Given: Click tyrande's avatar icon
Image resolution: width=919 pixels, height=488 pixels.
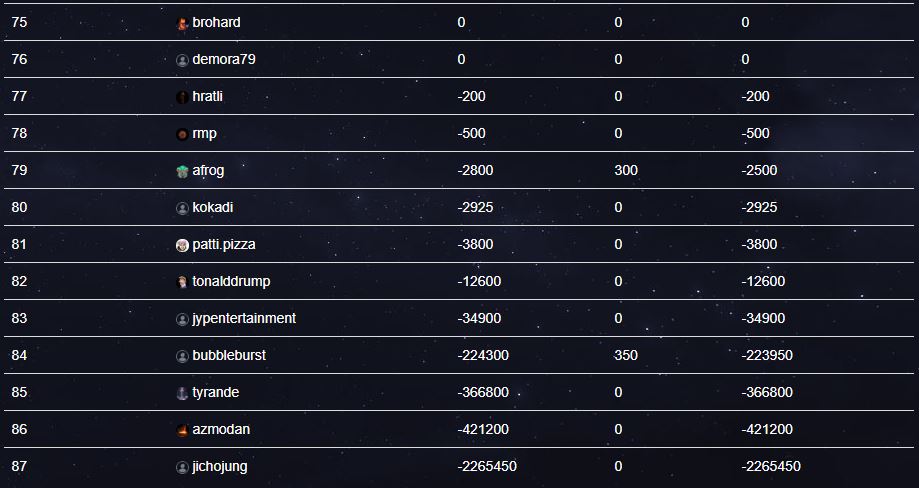Looking at the screenshot, I should click(182, 393).
